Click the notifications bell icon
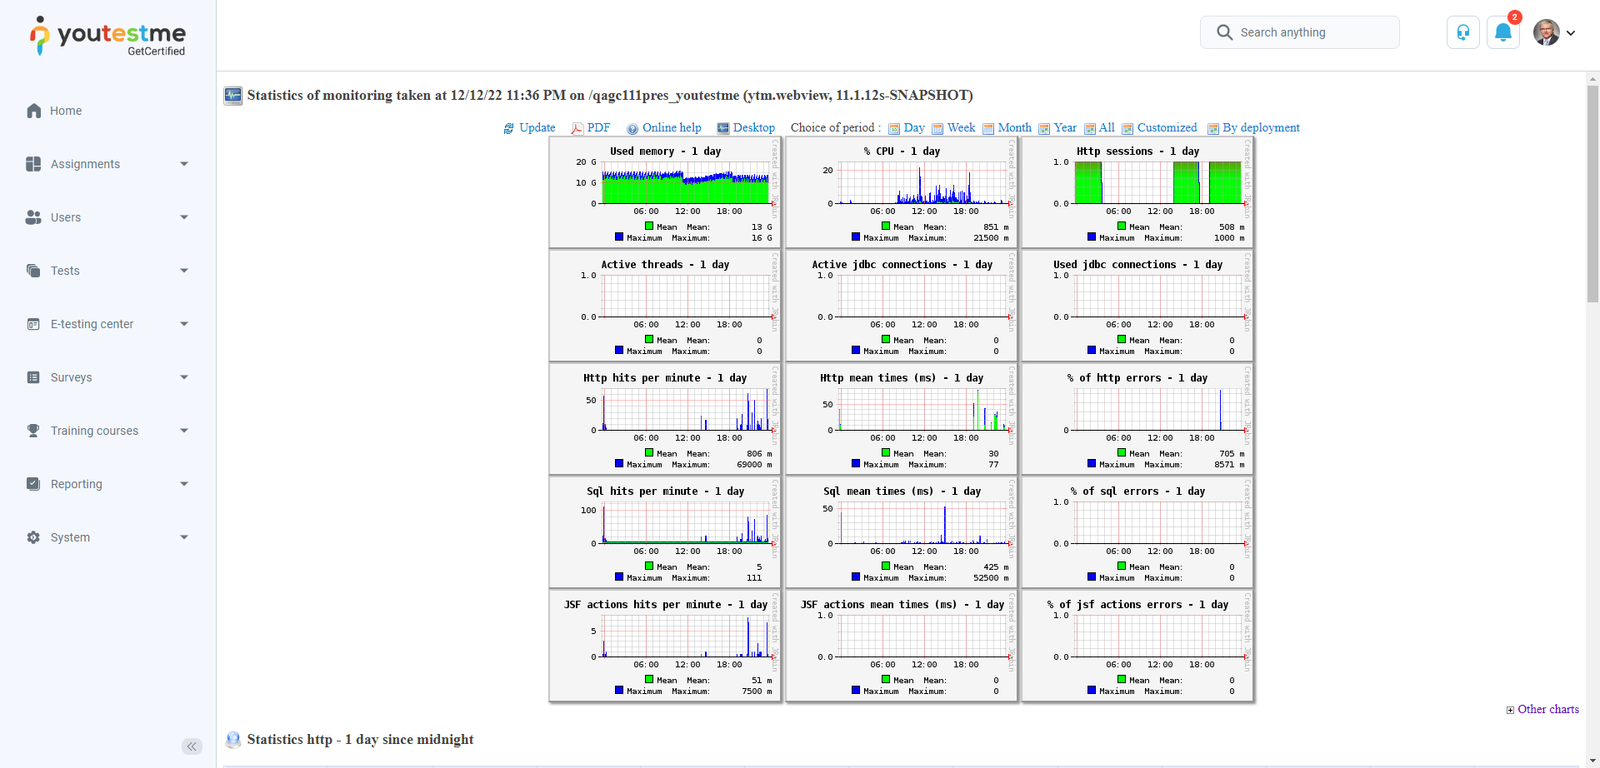The width and height of the screenshot is (1600, 768). click(x=1502, y=33)
